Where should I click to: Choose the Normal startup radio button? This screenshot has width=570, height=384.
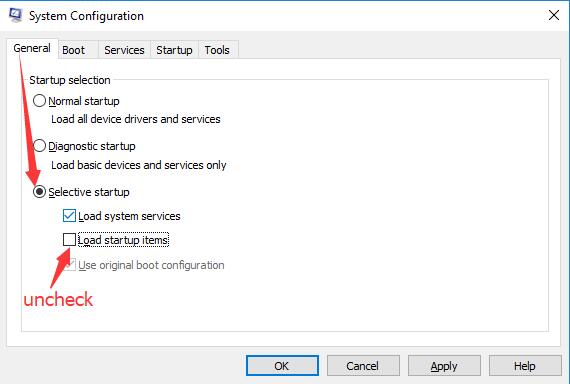(39, 101)
